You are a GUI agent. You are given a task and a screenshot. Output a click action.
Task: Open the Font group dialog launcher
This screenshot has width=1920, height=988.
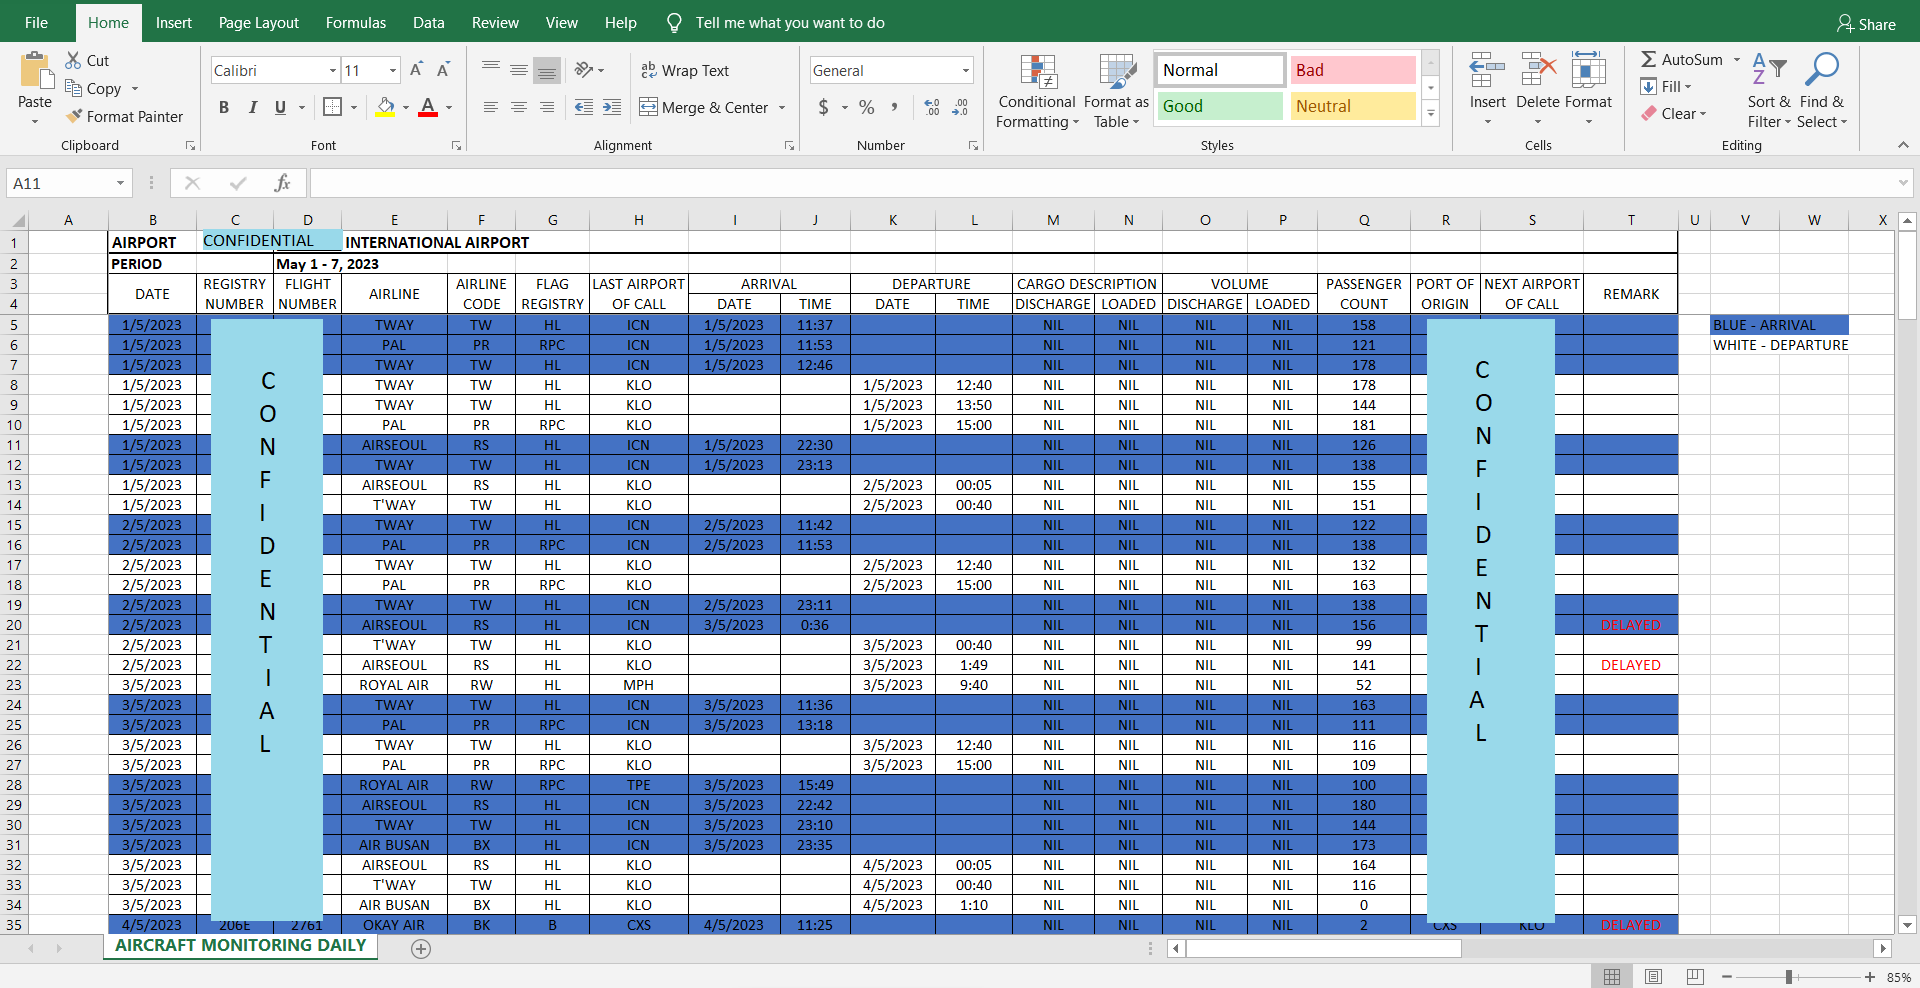coord(456,145)
